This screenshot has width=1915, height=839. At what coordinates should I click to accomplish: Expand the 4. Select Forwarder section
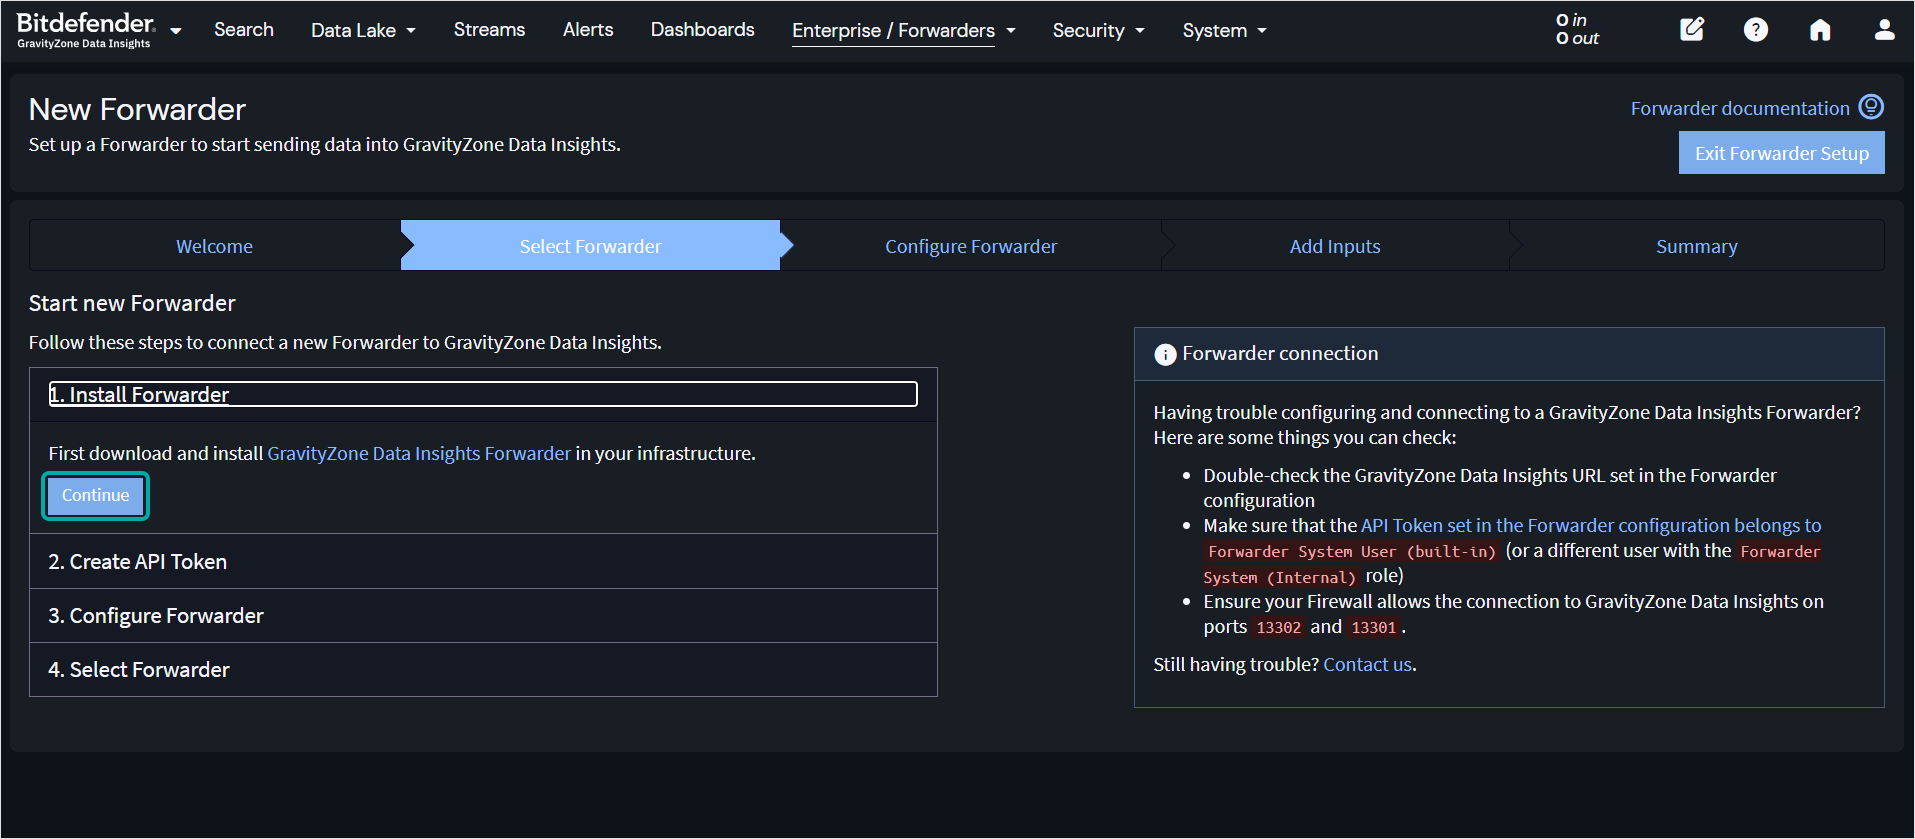pyautogui.click(x=483, y=669)
